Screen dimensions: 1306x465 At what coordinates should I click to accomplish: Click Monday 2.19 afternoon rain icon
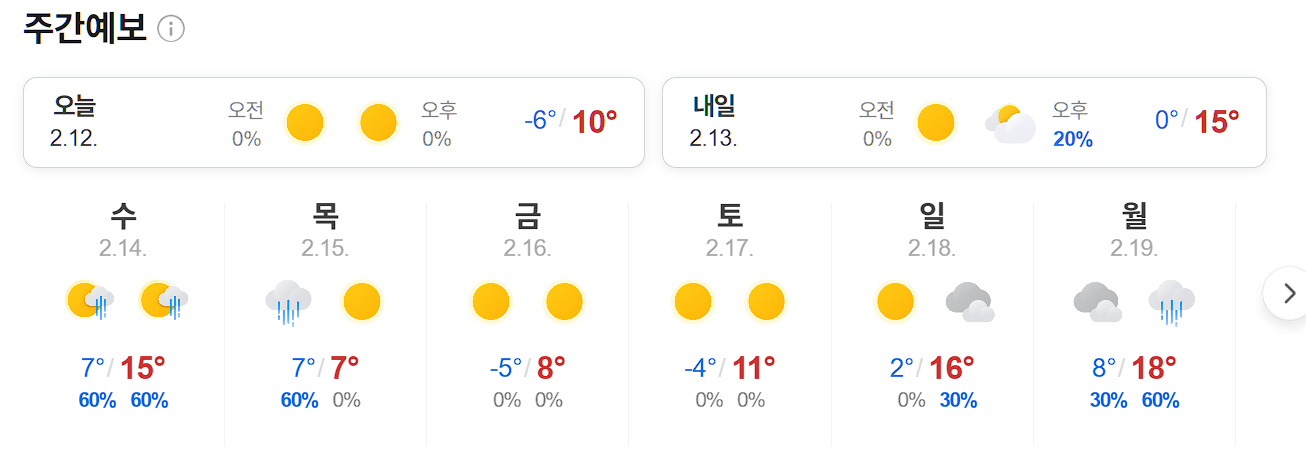tap(1171, 301)
